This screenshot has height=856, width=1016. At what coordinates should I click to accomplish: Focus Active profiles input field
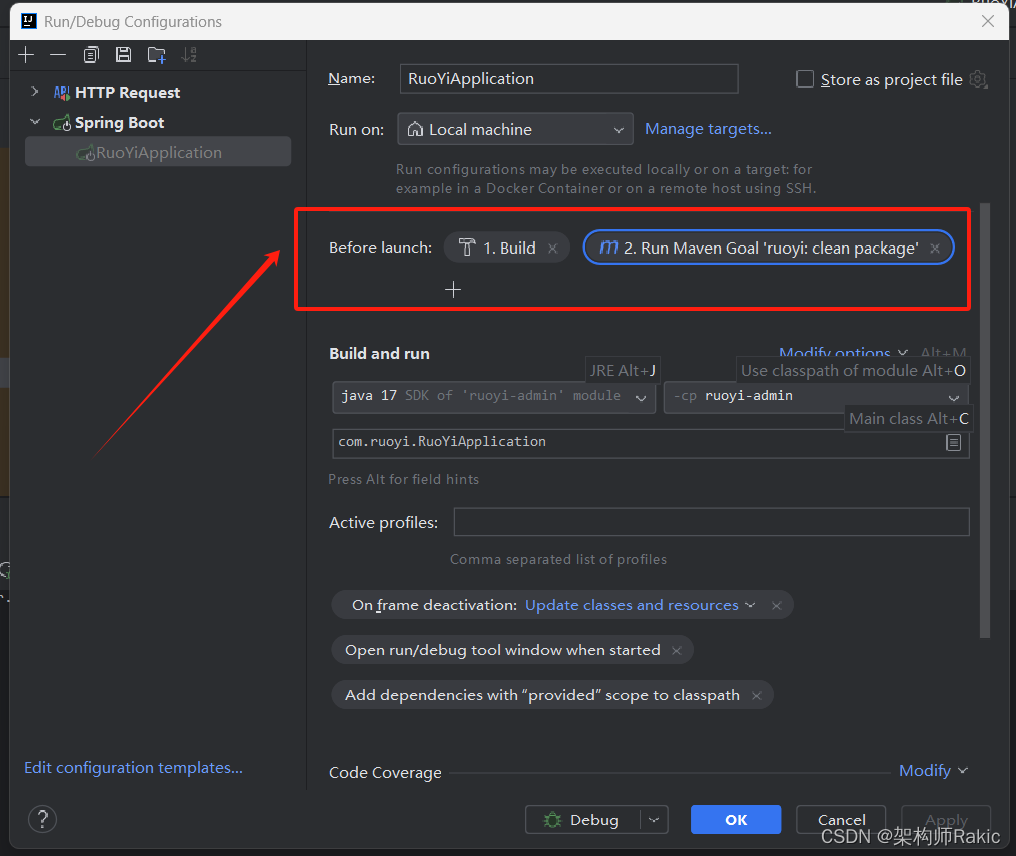coord(711,522)
